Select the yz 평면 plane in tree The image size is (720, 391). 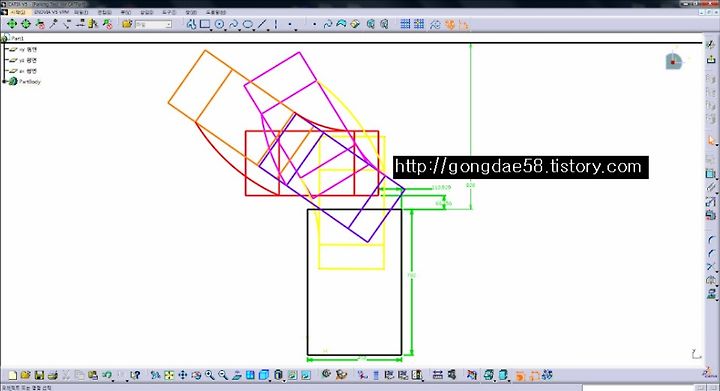23,61
